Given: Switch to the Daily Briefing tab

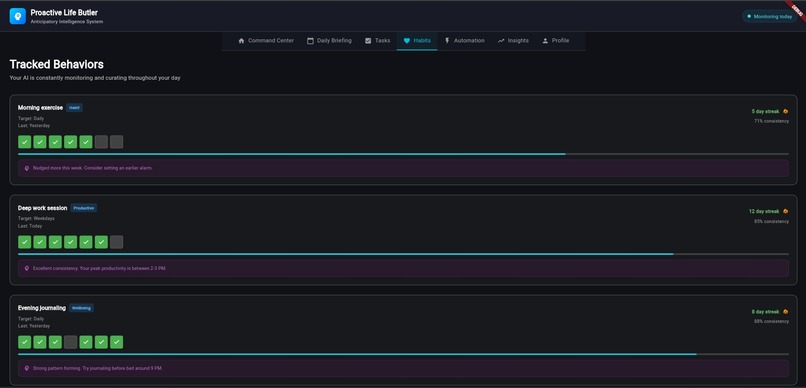Looking at the screenshot, I should coord(329,41).
